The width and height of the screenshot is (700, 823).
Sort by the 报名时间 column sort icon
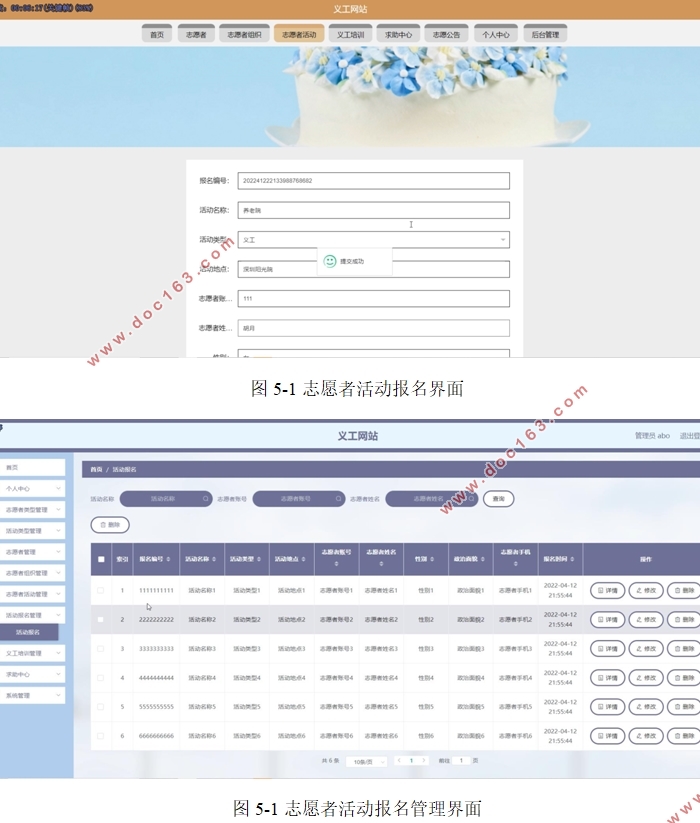[x=572, y=559]
